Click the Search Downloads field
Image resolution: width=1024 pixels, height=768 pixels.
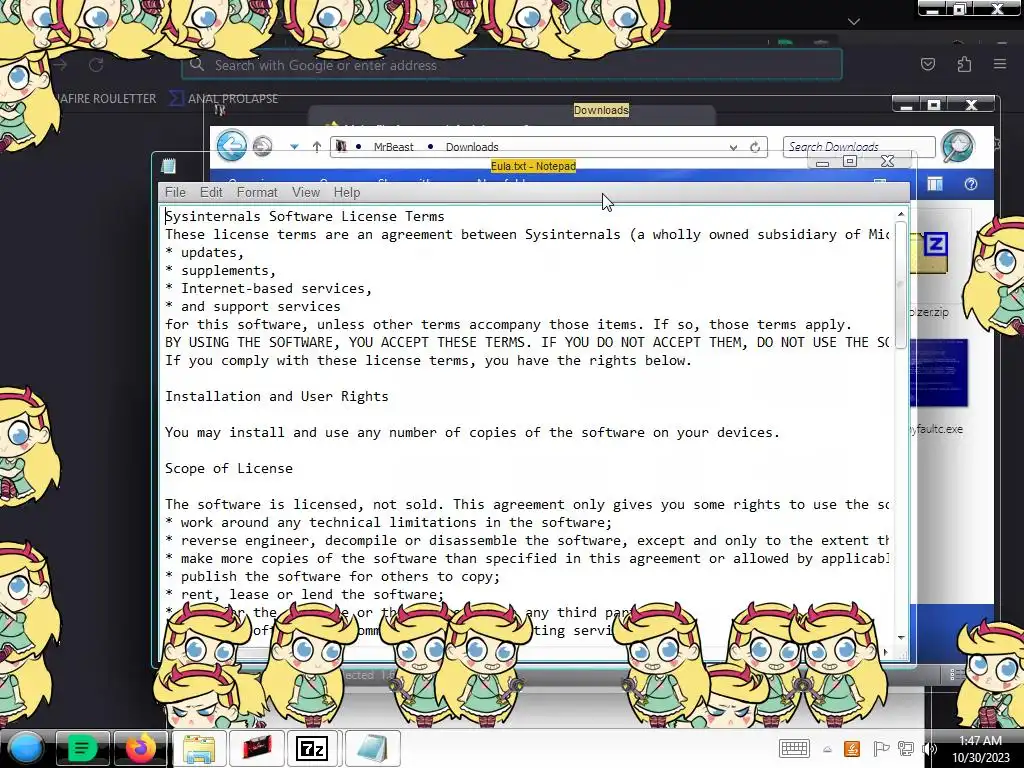click(x=859, y=146)
